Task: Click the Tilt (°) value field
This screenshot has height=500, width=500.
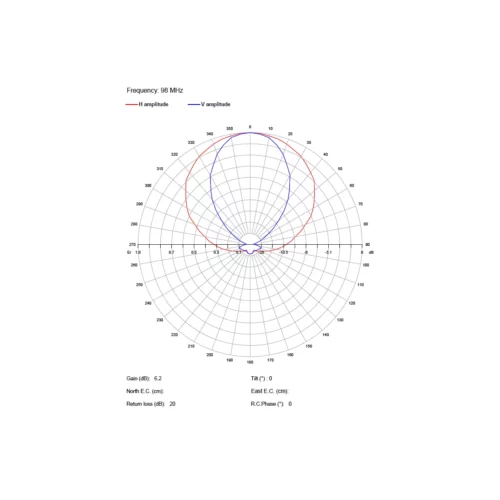Action: pos(270,378)
